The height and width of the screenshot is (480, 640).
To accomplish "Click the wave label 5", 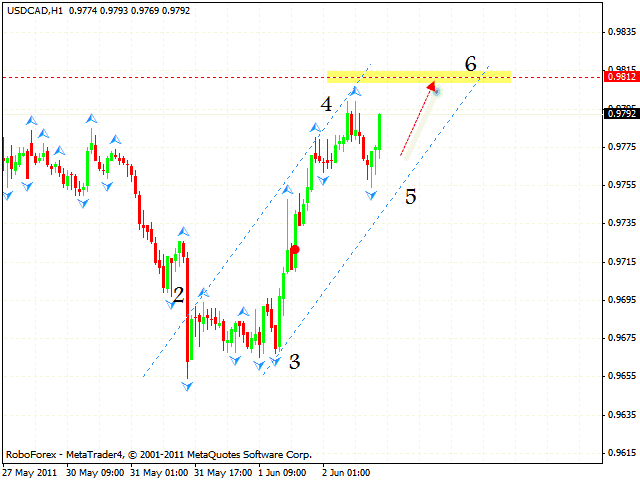I will click(410, 196).
